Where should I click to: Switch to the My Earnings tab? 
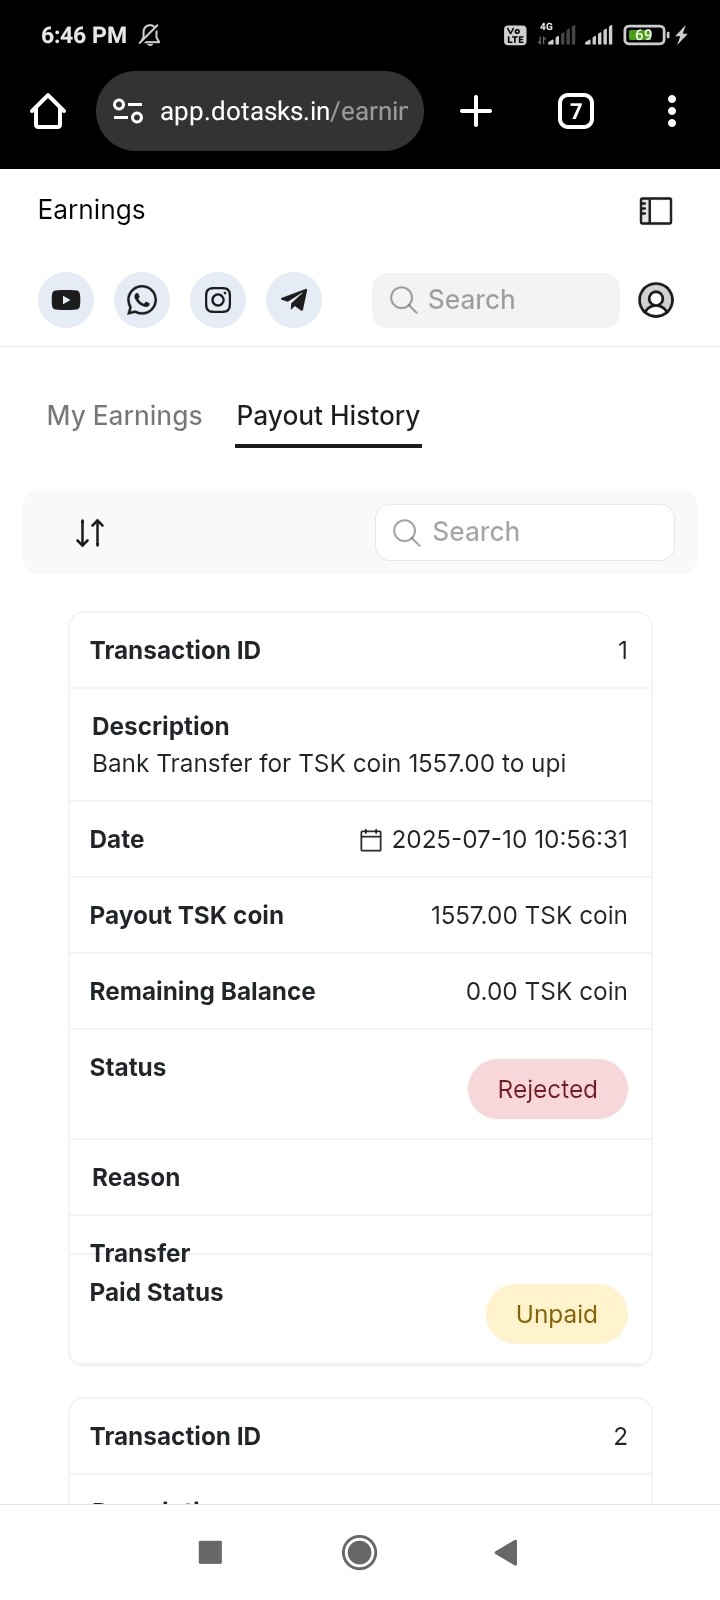125,416
